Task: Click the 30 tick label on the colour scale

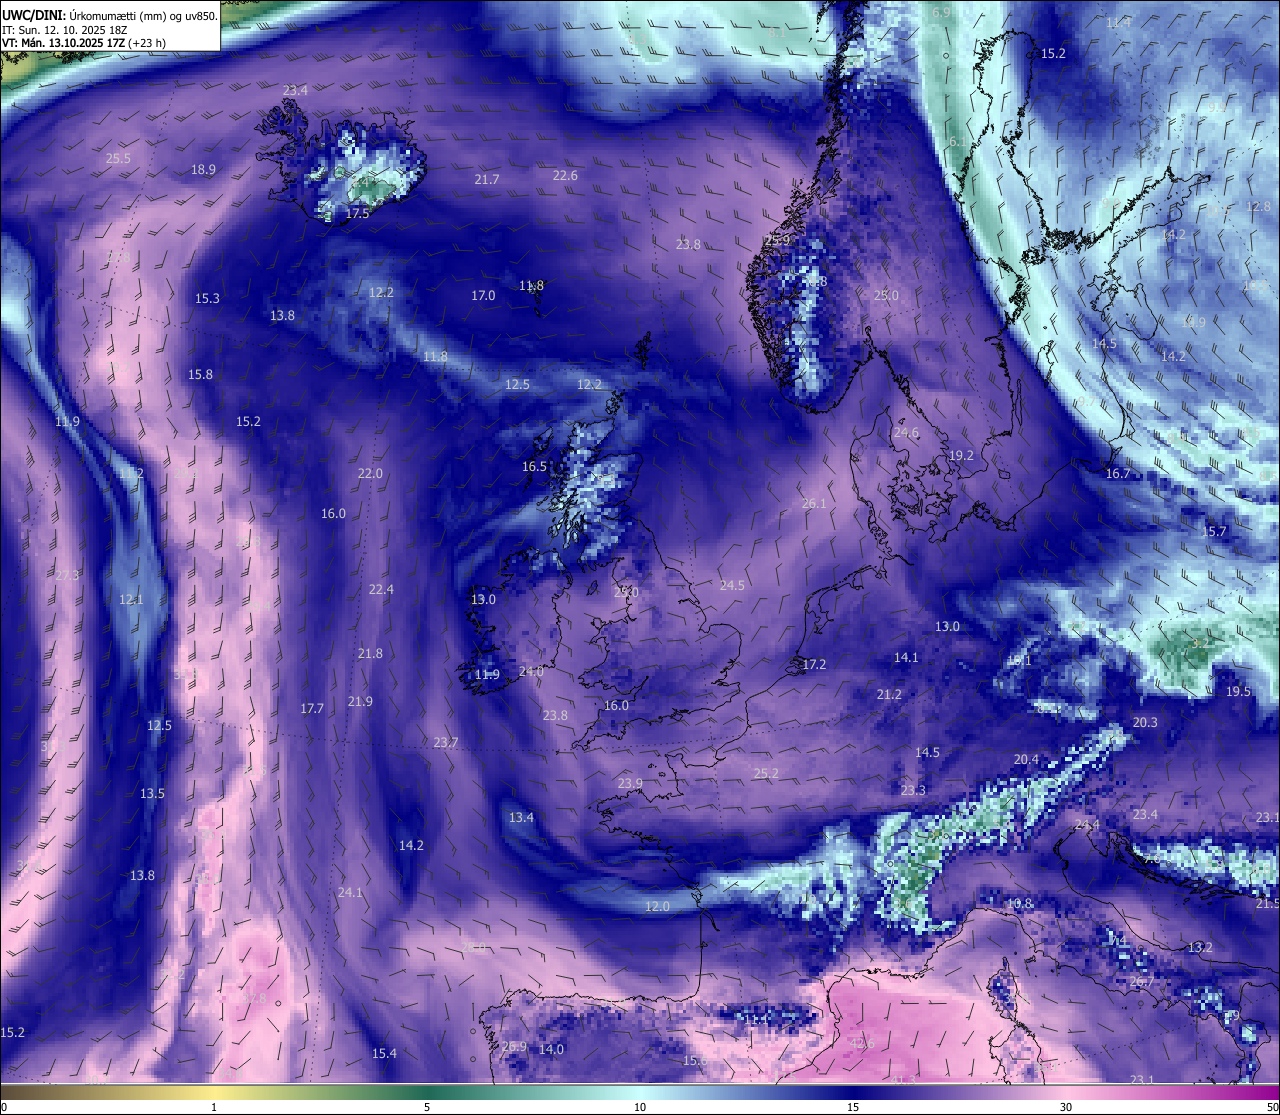Action: (x=1066, y=1107)
